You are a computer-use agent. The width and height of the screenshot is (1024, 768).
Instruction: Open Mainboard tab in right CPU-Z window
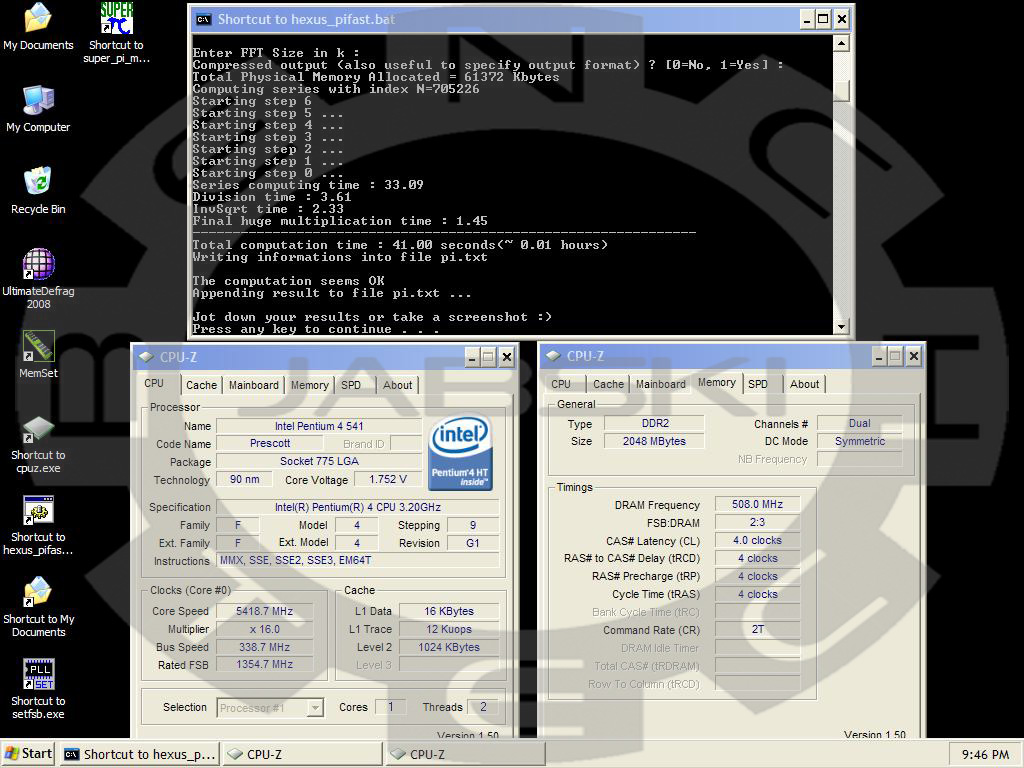click(x=660, y=384)
